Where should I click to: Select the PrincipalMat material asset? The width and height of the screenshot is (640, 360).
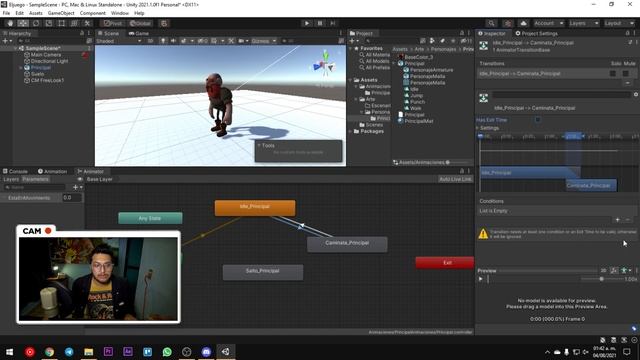419,121
